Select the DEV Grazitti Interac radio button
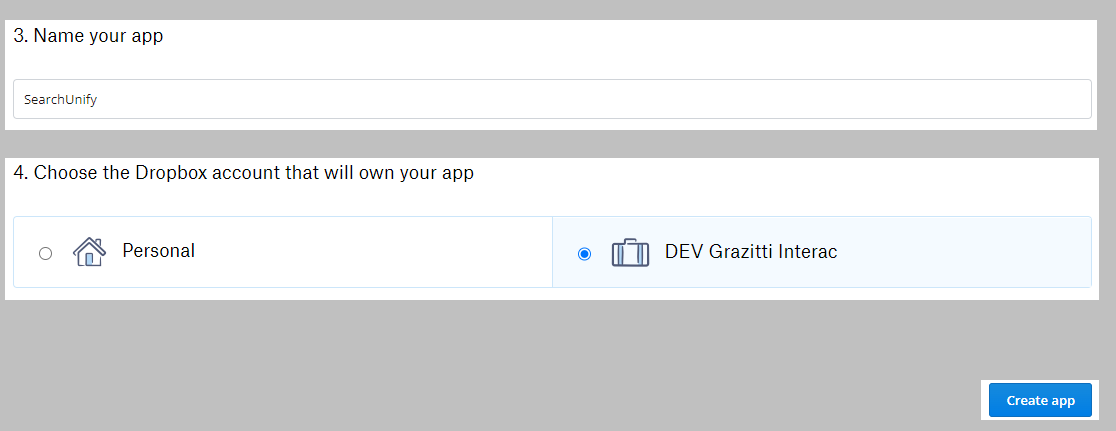Image resolution: width=1116 pixels, height=431 pixels. pos(585,254)
